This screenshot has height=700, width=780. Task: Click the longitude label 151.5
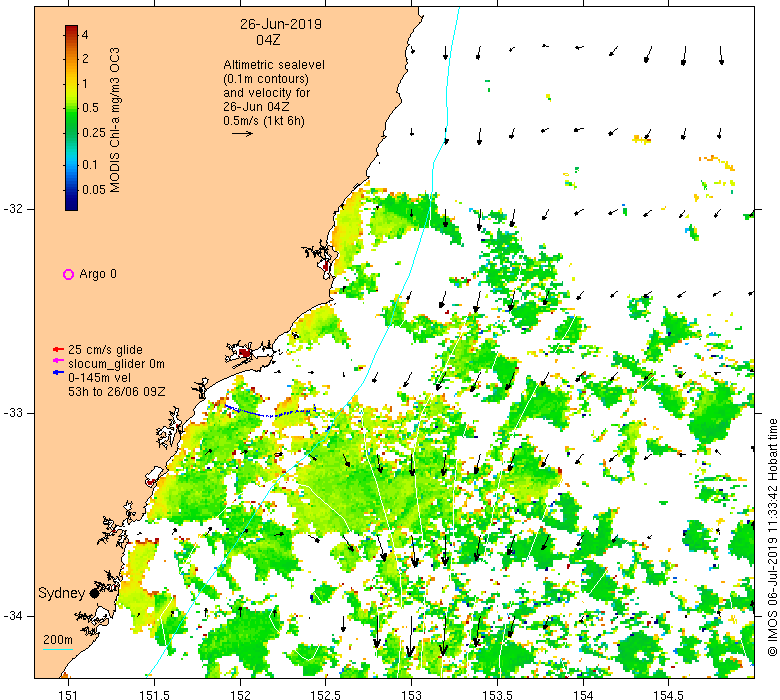154,695
